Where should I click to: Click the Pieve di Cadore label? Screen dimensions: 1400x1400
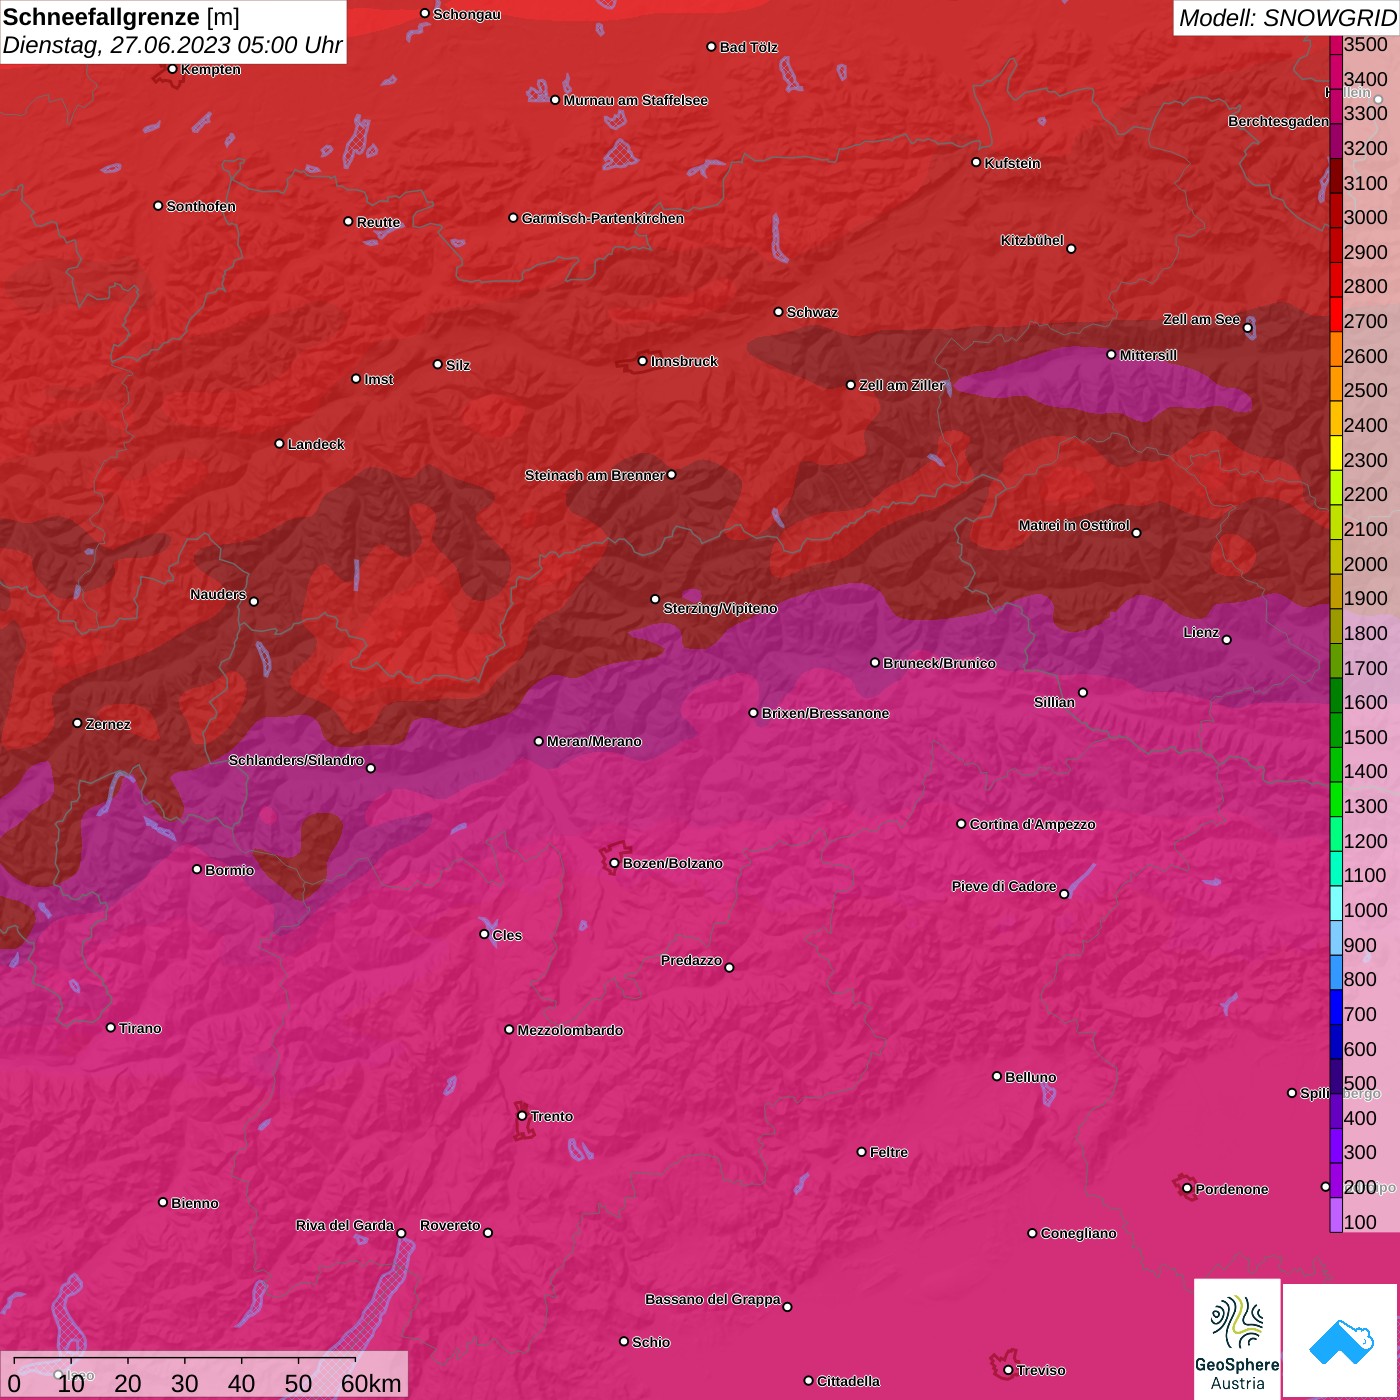click(1004, 886)
